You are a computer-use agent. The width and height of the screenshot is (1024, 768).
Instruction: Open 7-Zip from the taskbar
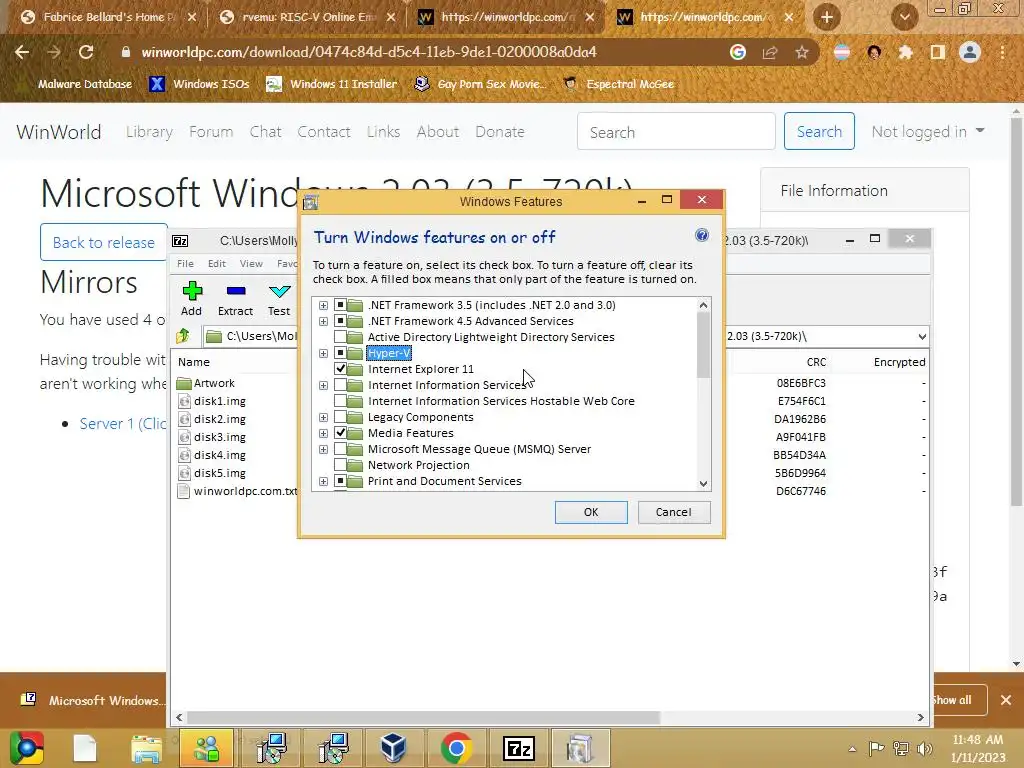(519, 748)
